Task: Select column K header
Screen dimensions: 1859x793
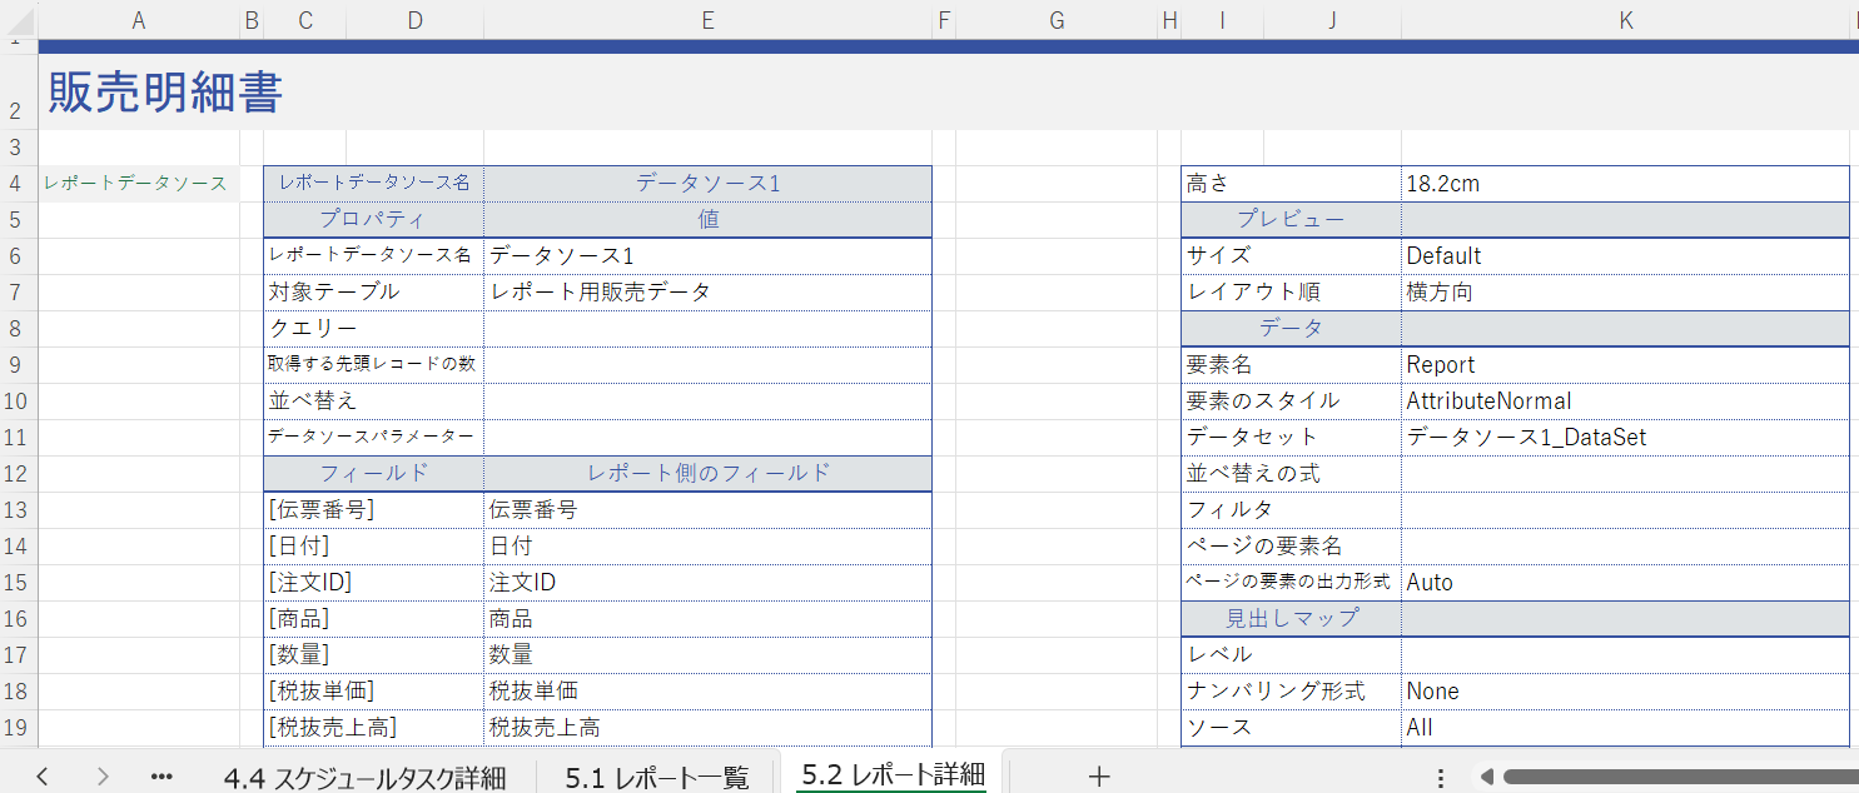Action: tap(1625, 20)
